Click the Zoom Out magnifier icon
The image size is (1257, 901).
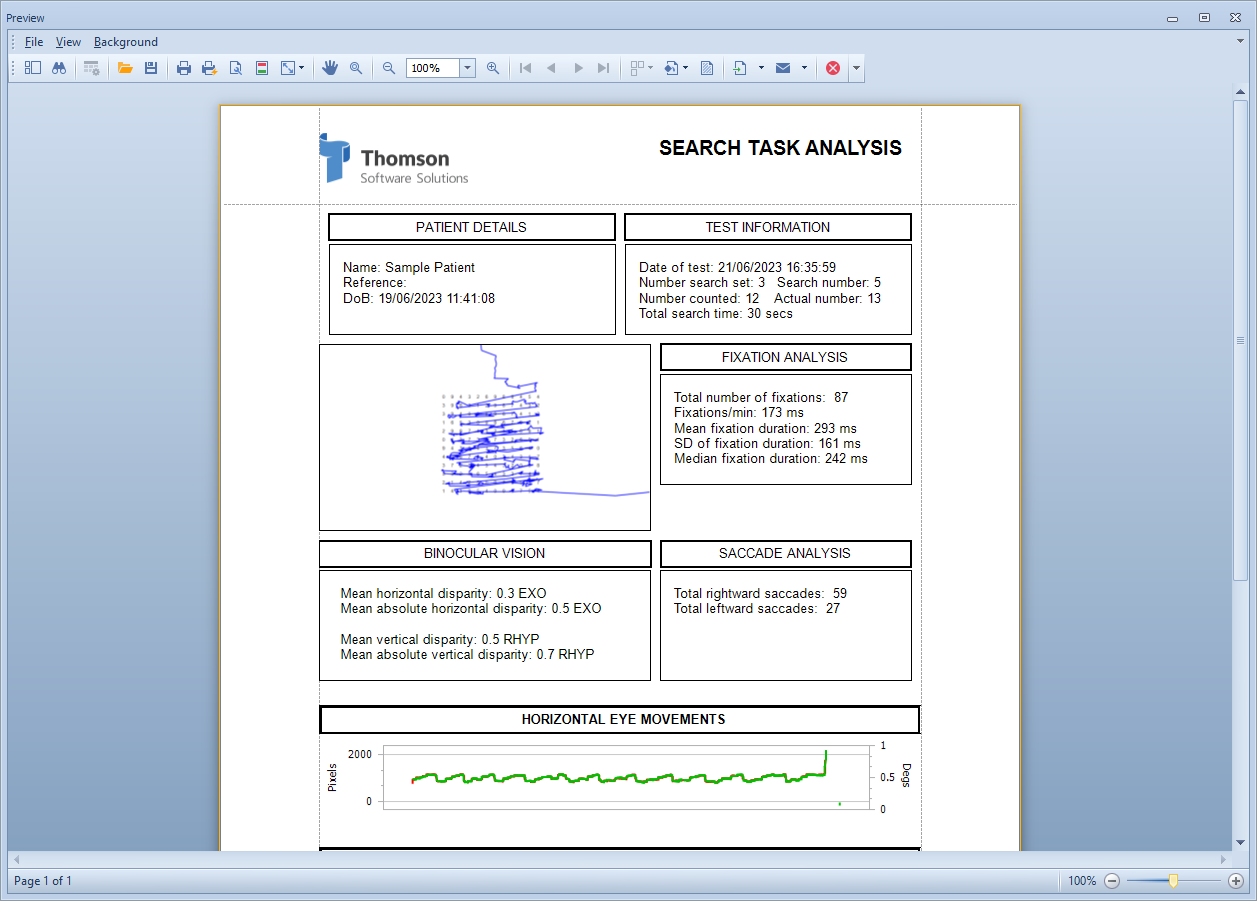click(x=389, y=68)
